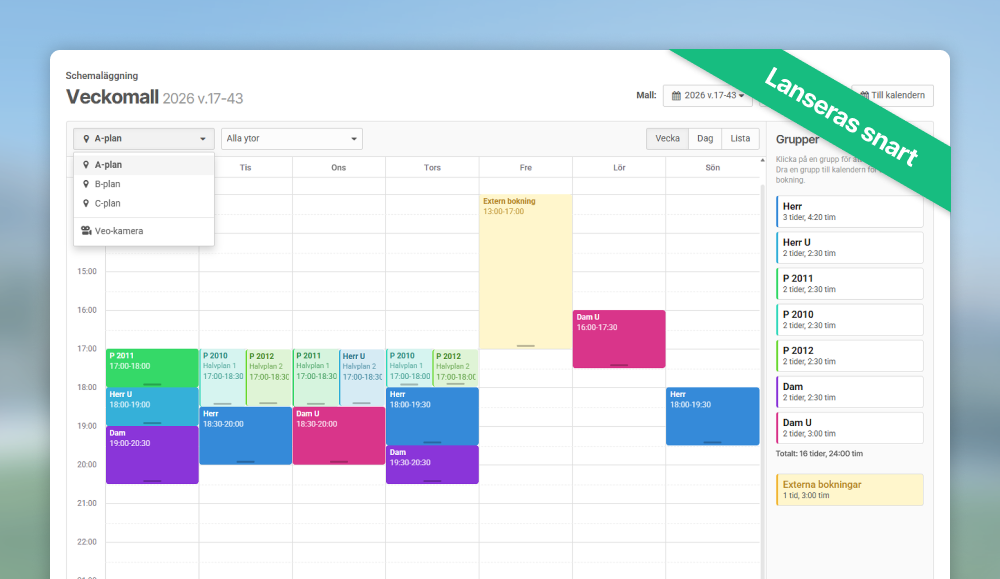Click the C-plan map pin icon
This screenshot has width=1000, height=579.
pos(86,203)
